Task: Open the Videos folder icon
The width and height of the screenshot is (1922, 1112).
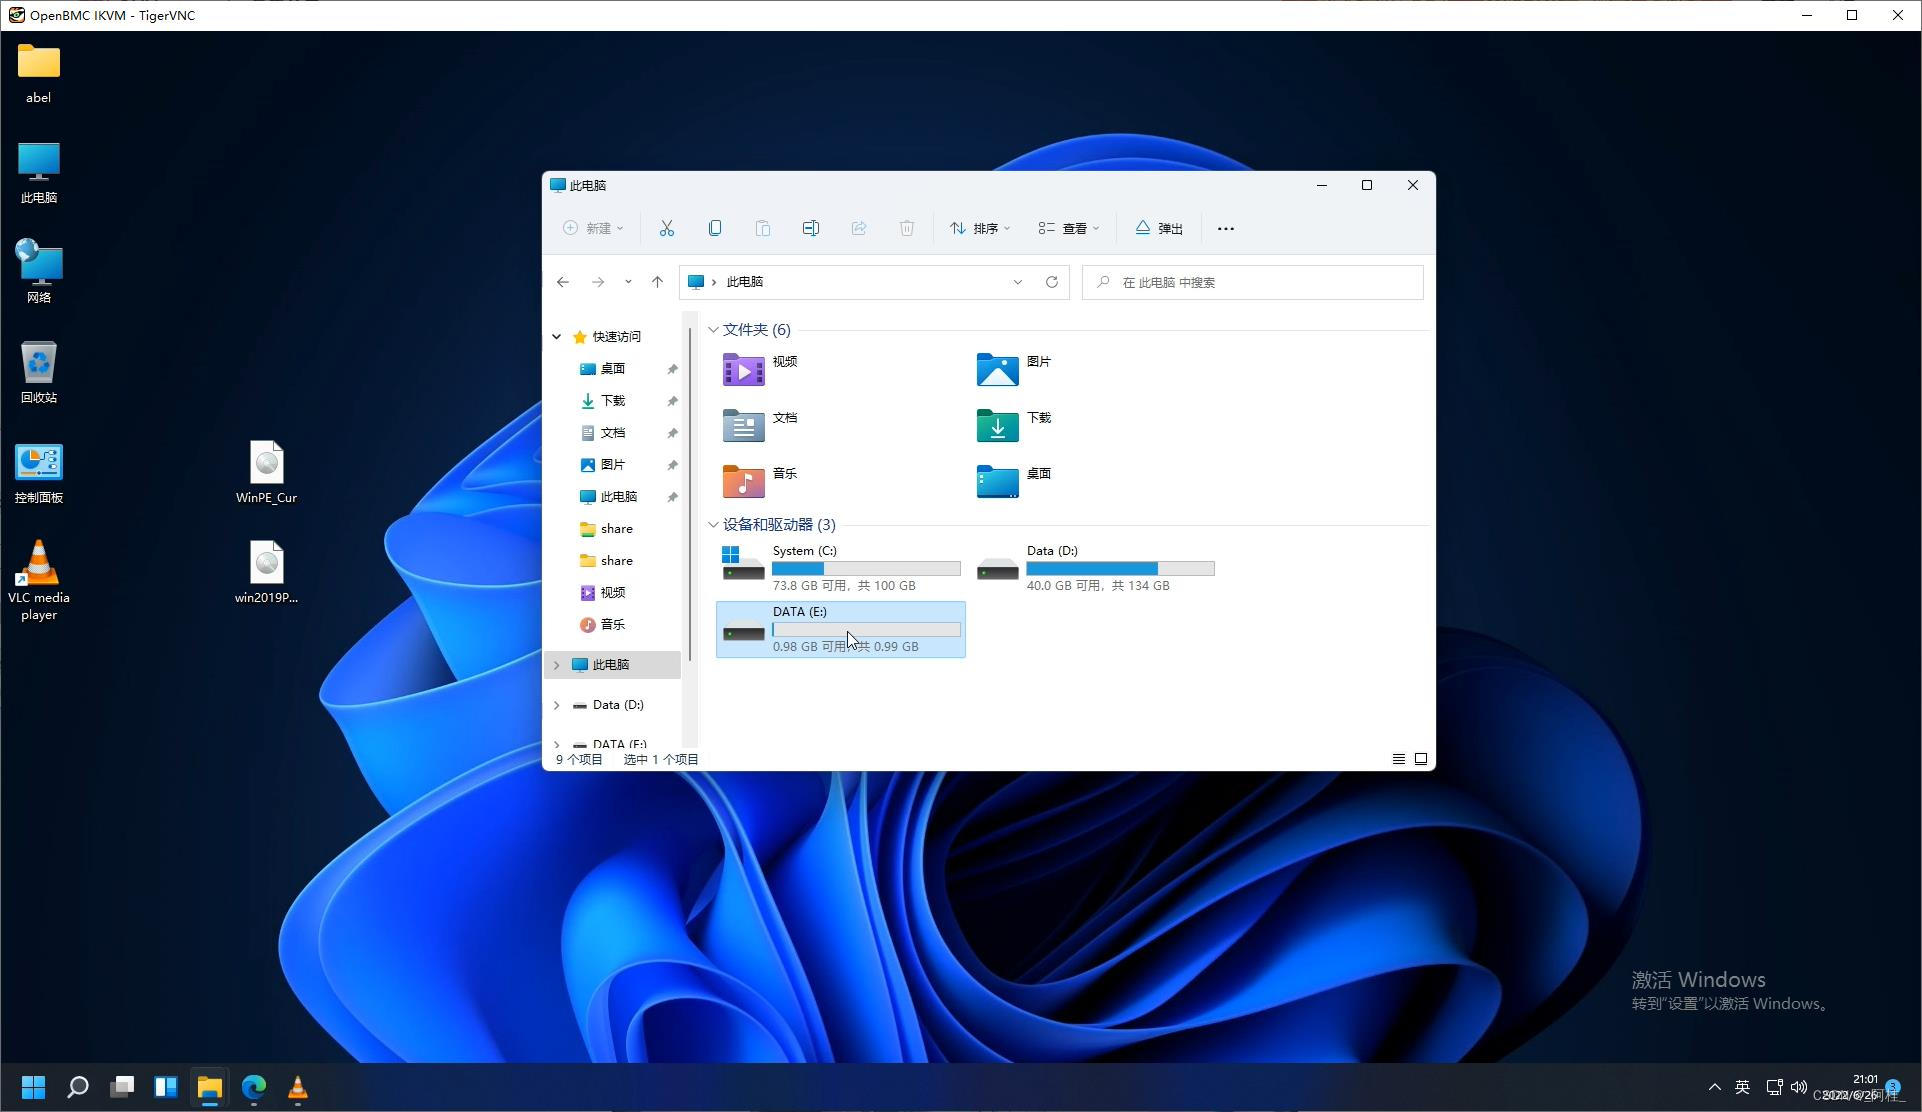Action: [744, 370]
